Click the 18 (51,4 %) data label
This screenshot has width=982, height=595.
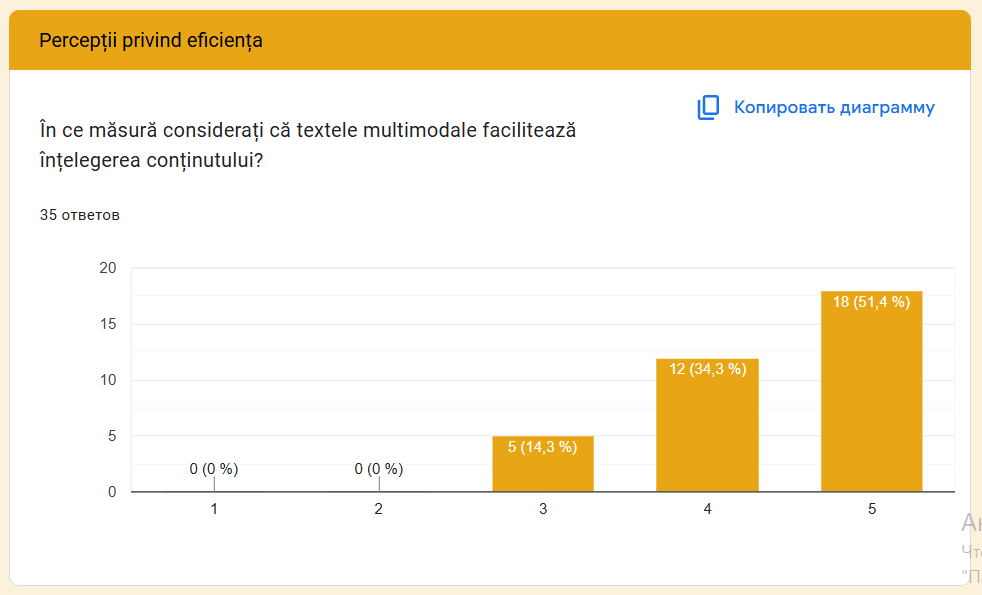point(871,302)
